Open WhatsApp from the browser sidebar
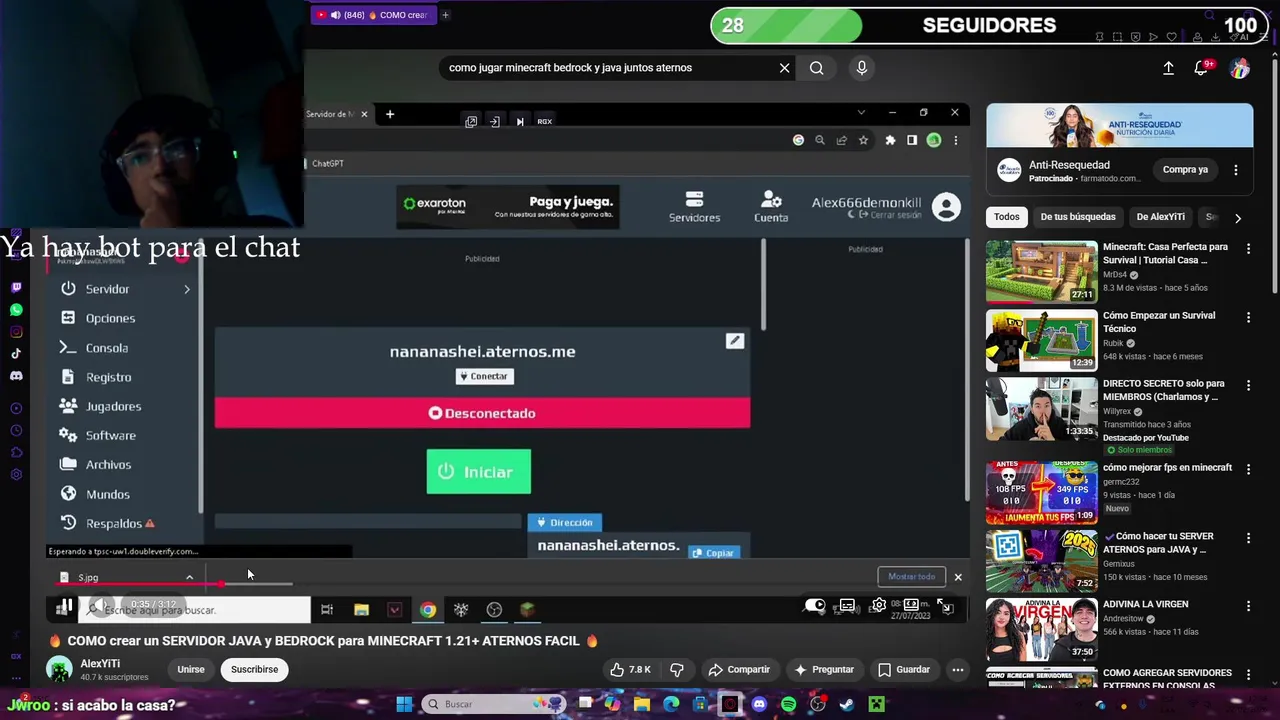Image resolution: width=1280 pixels, height=720 pixels. (x=16, y=310)
